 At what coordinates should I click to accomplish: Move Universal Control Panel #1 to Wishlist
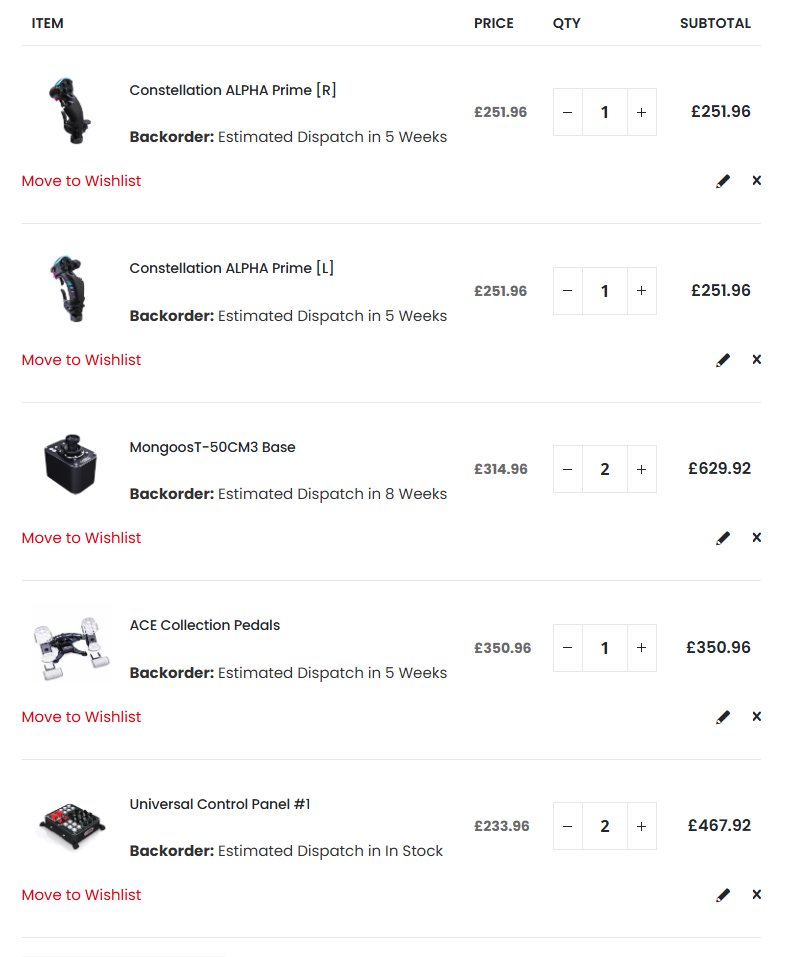(82, 895)
